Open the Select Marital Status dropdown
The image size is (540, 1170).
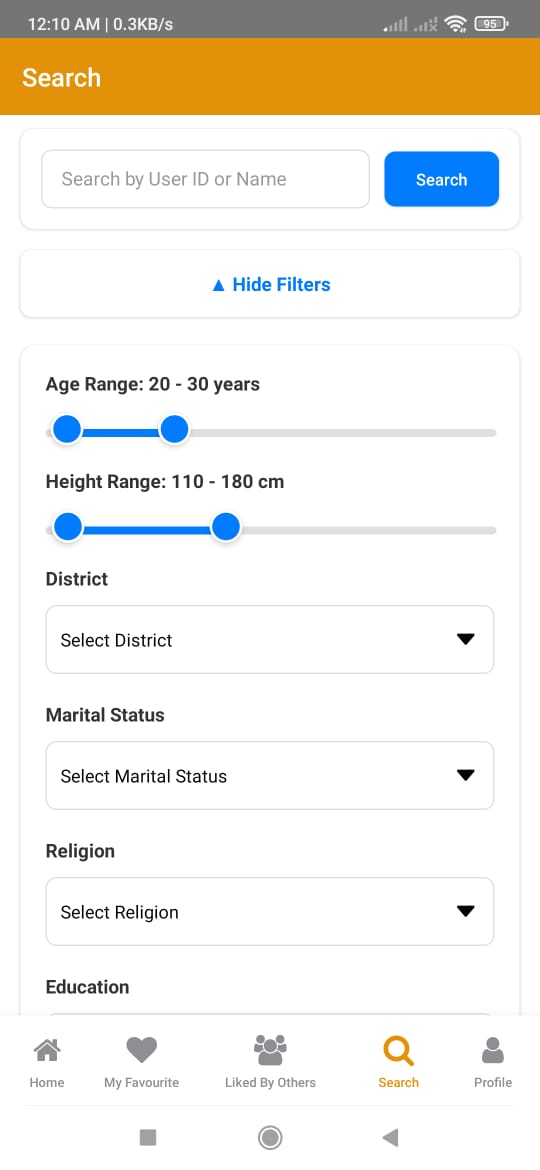[x=270, y=775]
